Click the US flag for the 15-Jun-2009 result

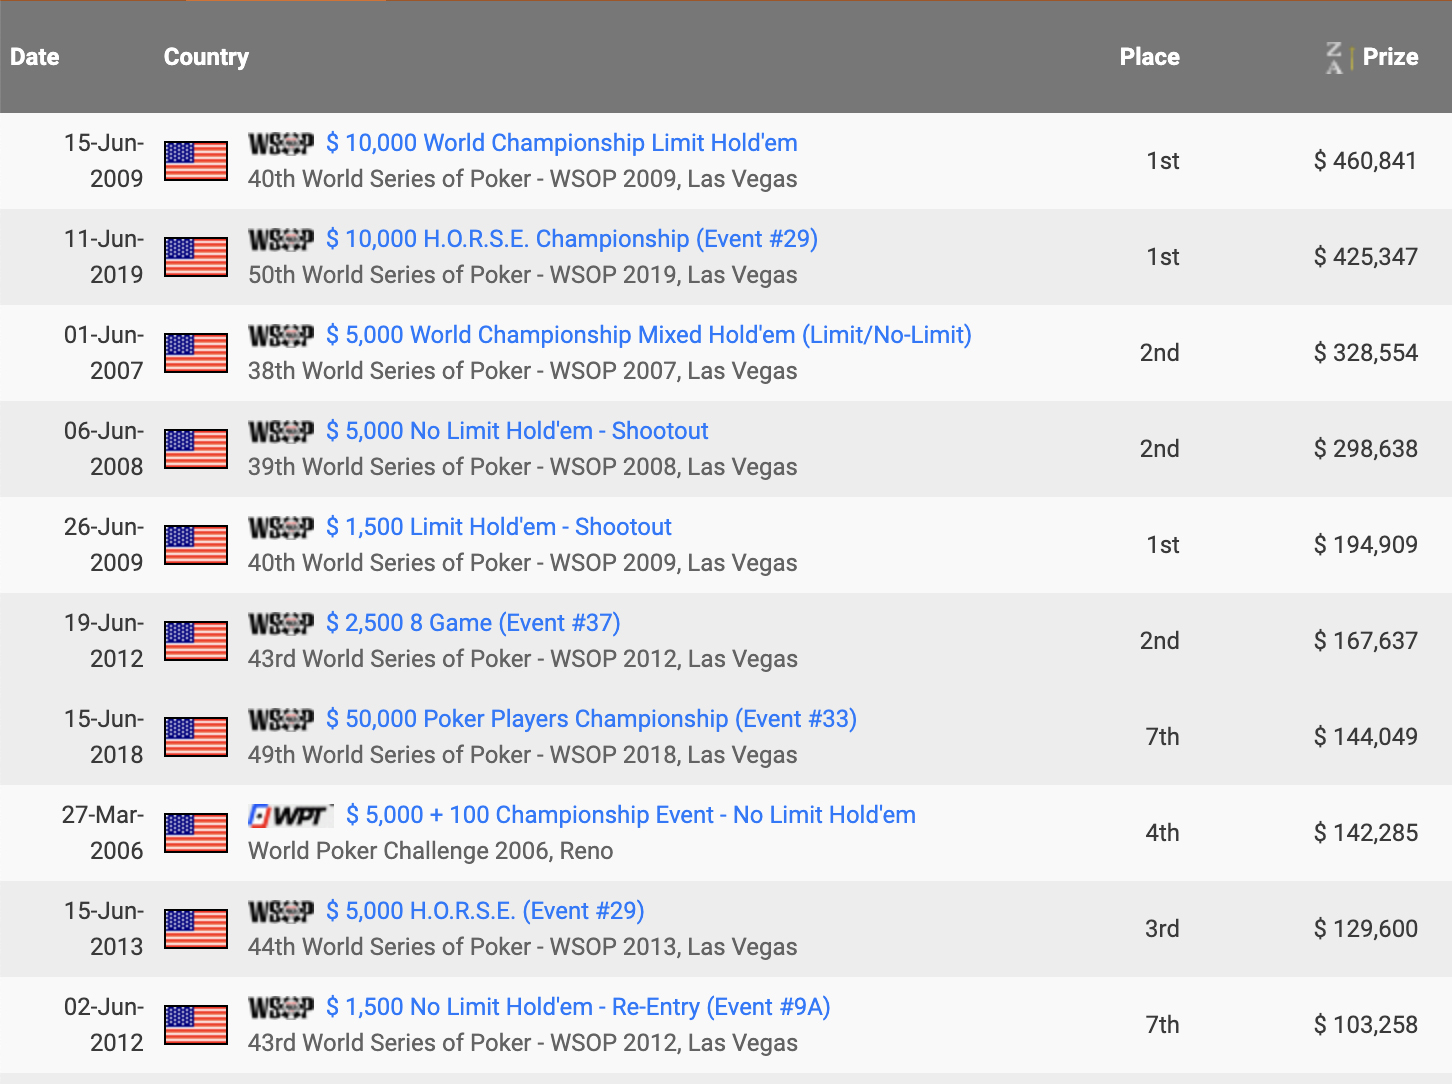pyautogui.click(x=196, y=161)
